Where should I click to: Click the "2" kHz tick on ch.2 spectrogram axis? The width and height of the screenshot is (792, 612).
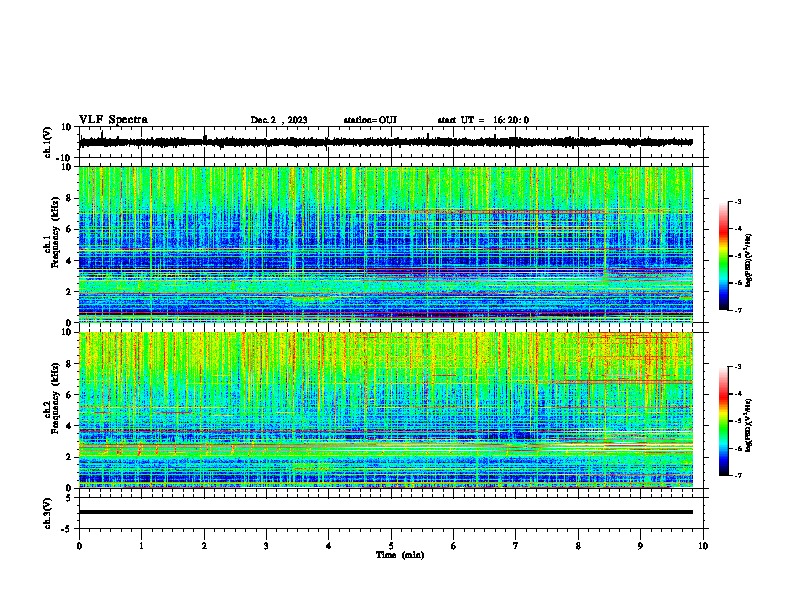click(x=69, y=457)
